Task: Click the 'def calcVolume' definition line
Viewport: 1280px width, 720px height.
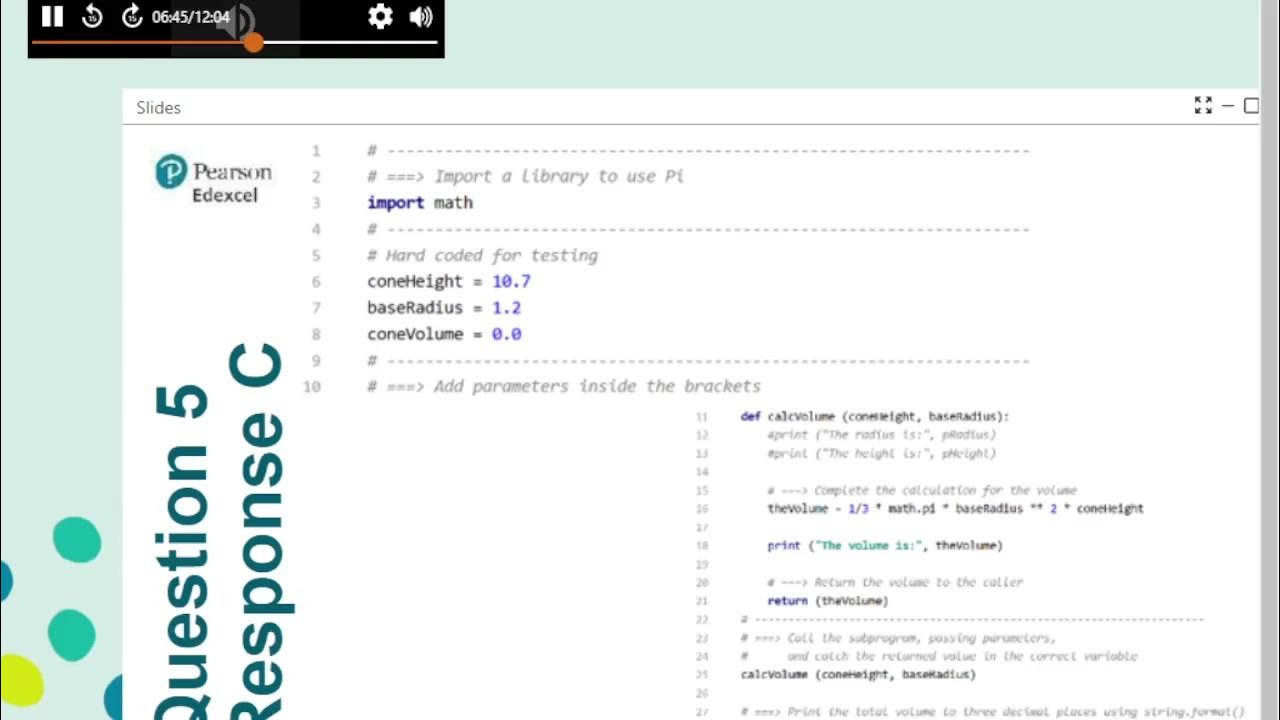Action: (x=875, y=416)
